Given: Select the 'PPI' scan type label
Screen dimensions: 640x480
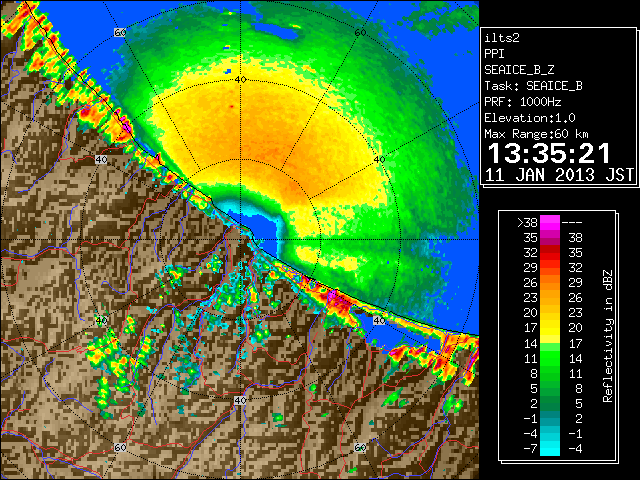Looking at the screenshot, I should pyautogui.click(x=494, y=54).
